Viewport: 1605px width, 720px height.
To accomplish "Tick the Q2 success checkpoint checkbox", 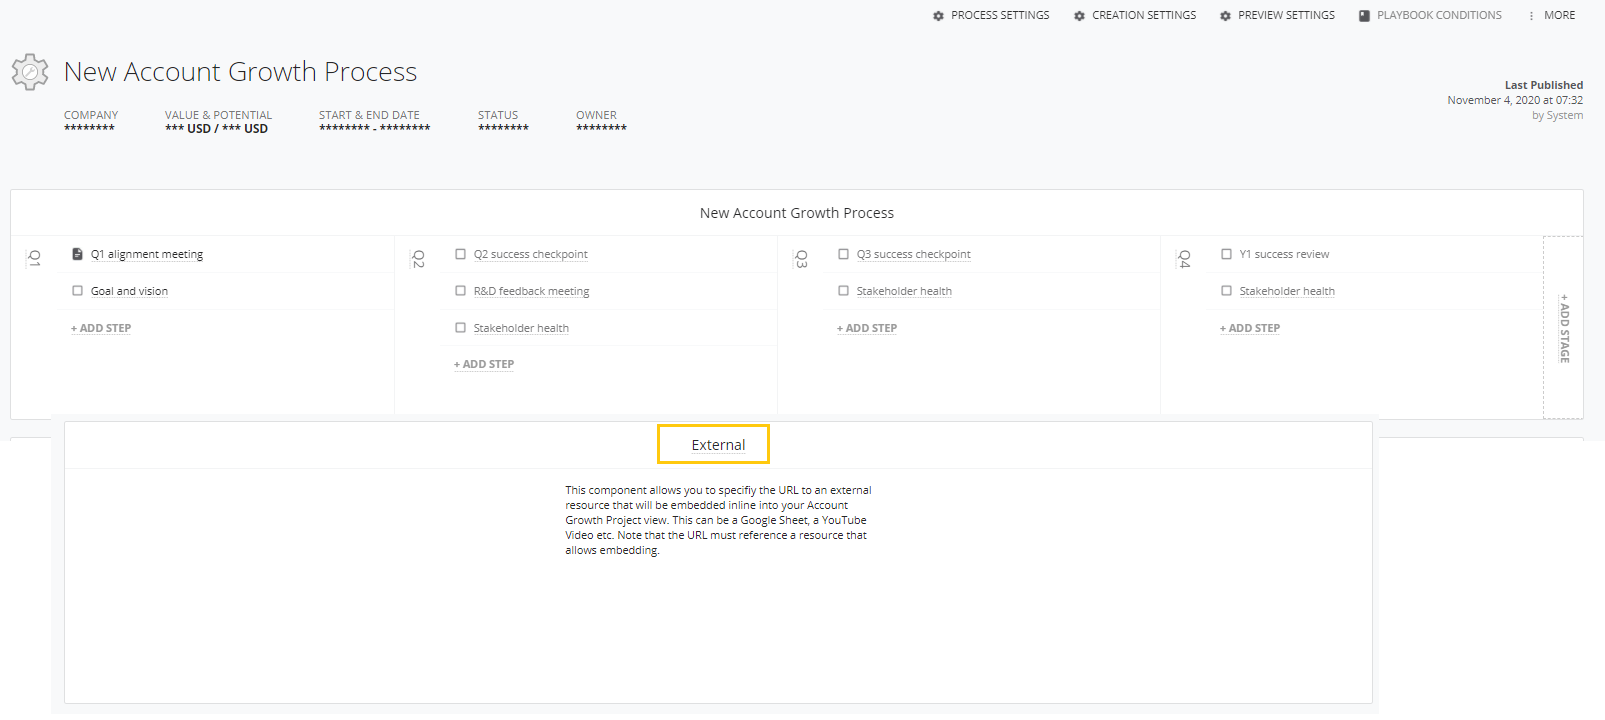I will 460,254.
